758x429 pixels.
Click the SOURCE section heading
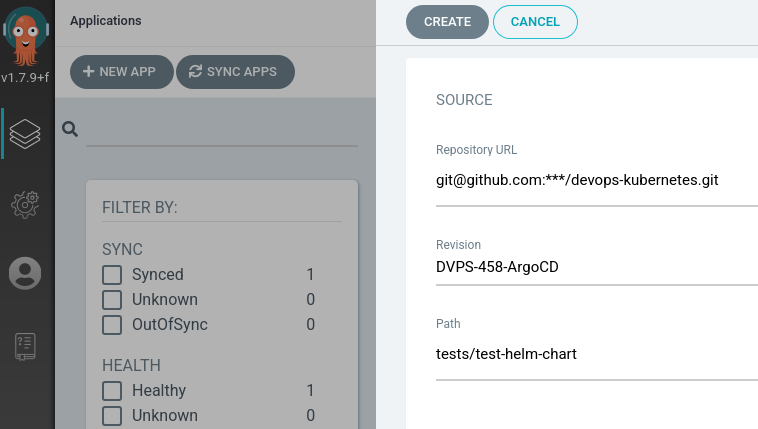464,100
